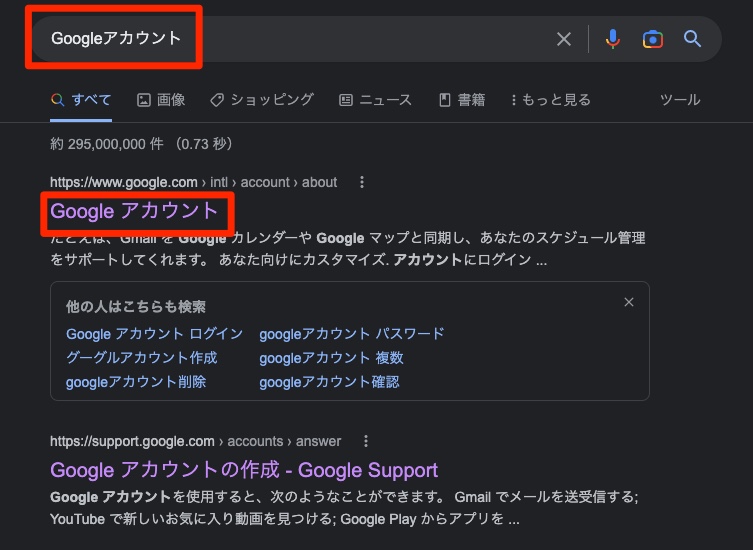Click the snippet line をサポートしてくれます
This screenshot has width=753, height=550.
click(299, 260)
